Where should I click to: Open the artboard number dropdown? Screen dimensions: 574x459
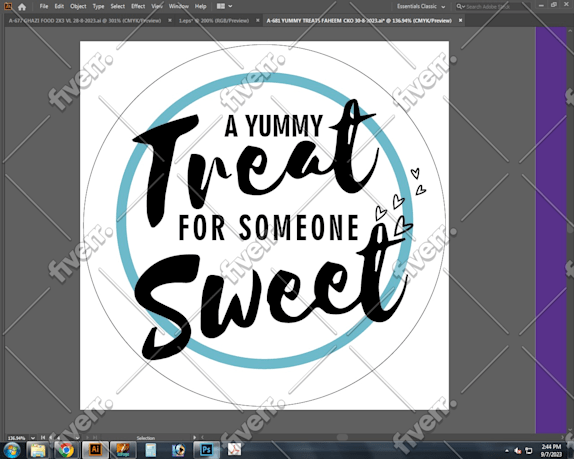(x=77, y=437)
